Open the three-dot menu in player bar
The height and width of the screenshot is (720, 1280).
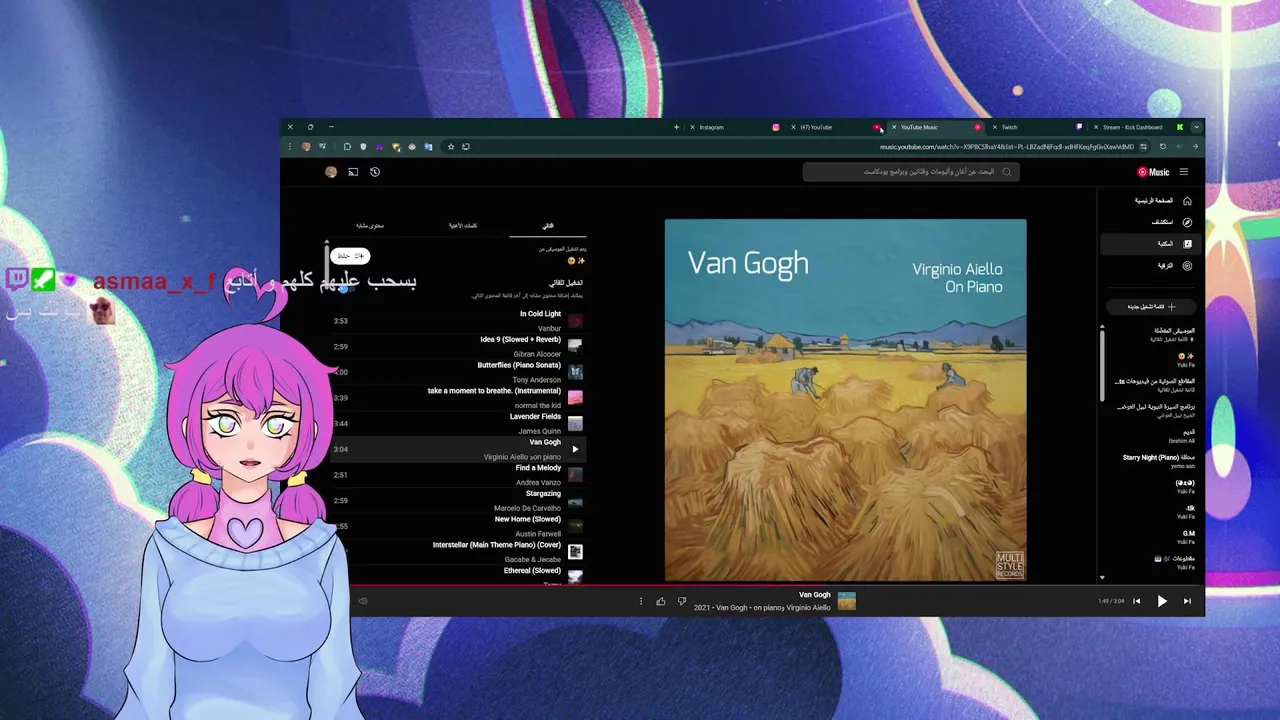click(x=641, y=601)
